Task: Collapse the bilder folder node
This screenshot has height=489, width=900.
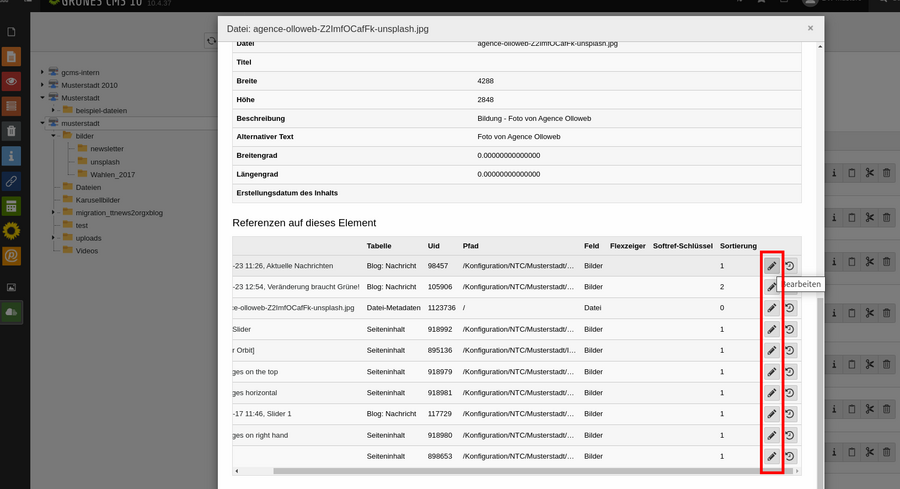Action: (x=53, y=135)
